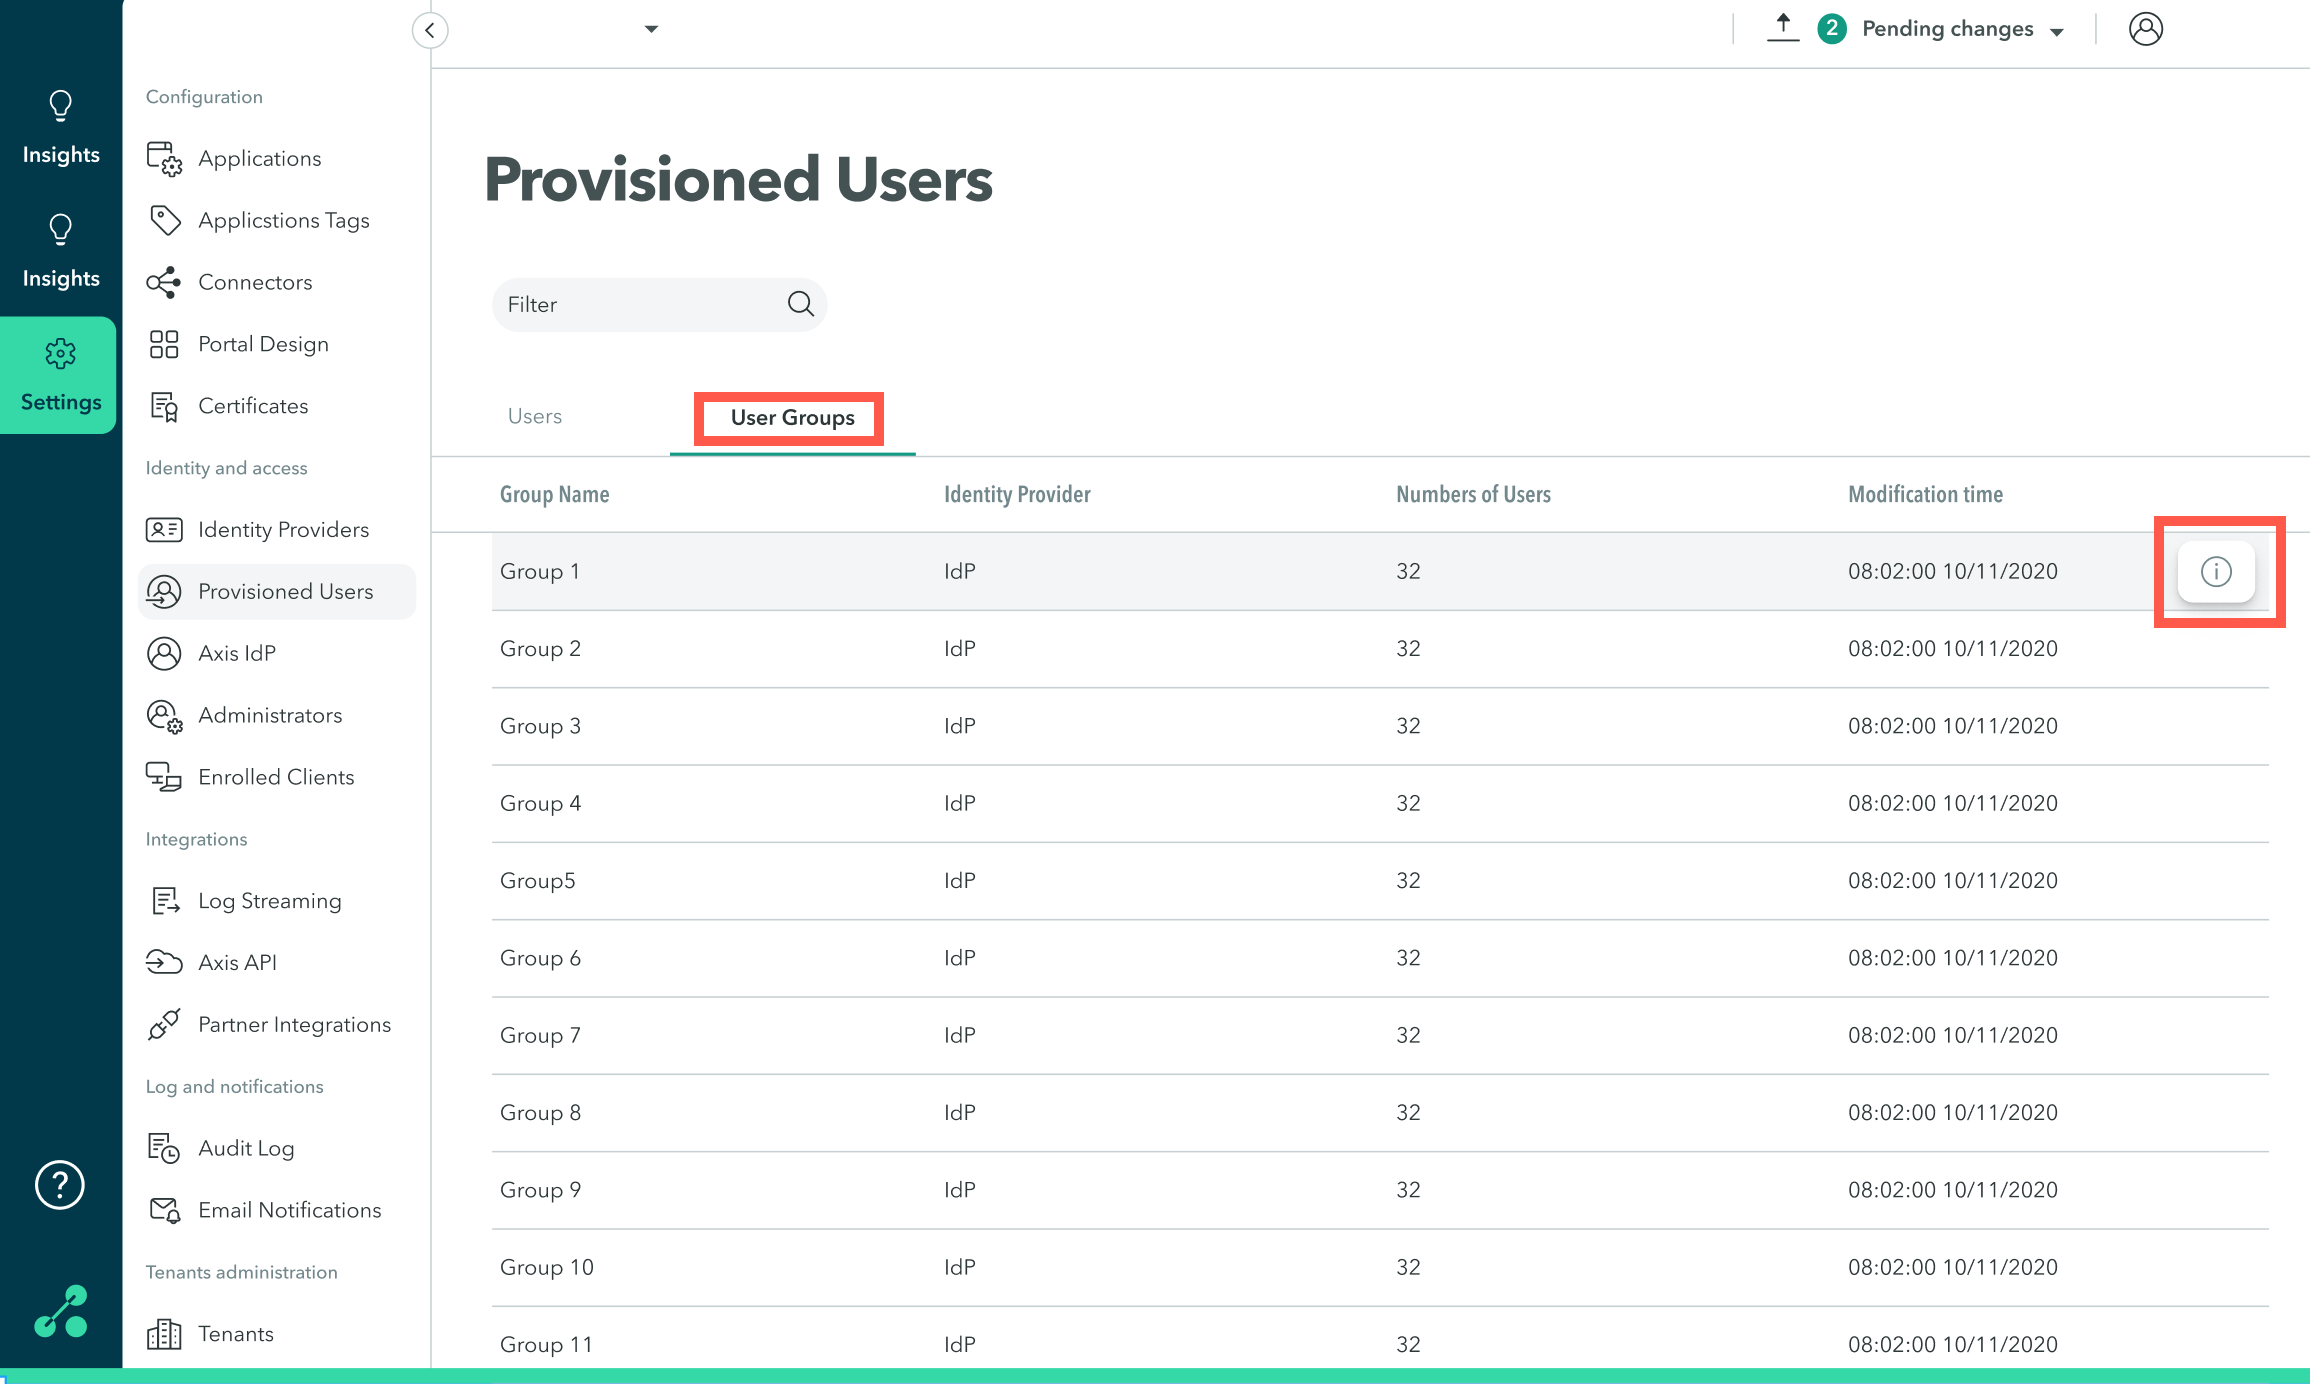Click the info icon for Group 1
2310x1384 pixels.
coord(2216,571)
